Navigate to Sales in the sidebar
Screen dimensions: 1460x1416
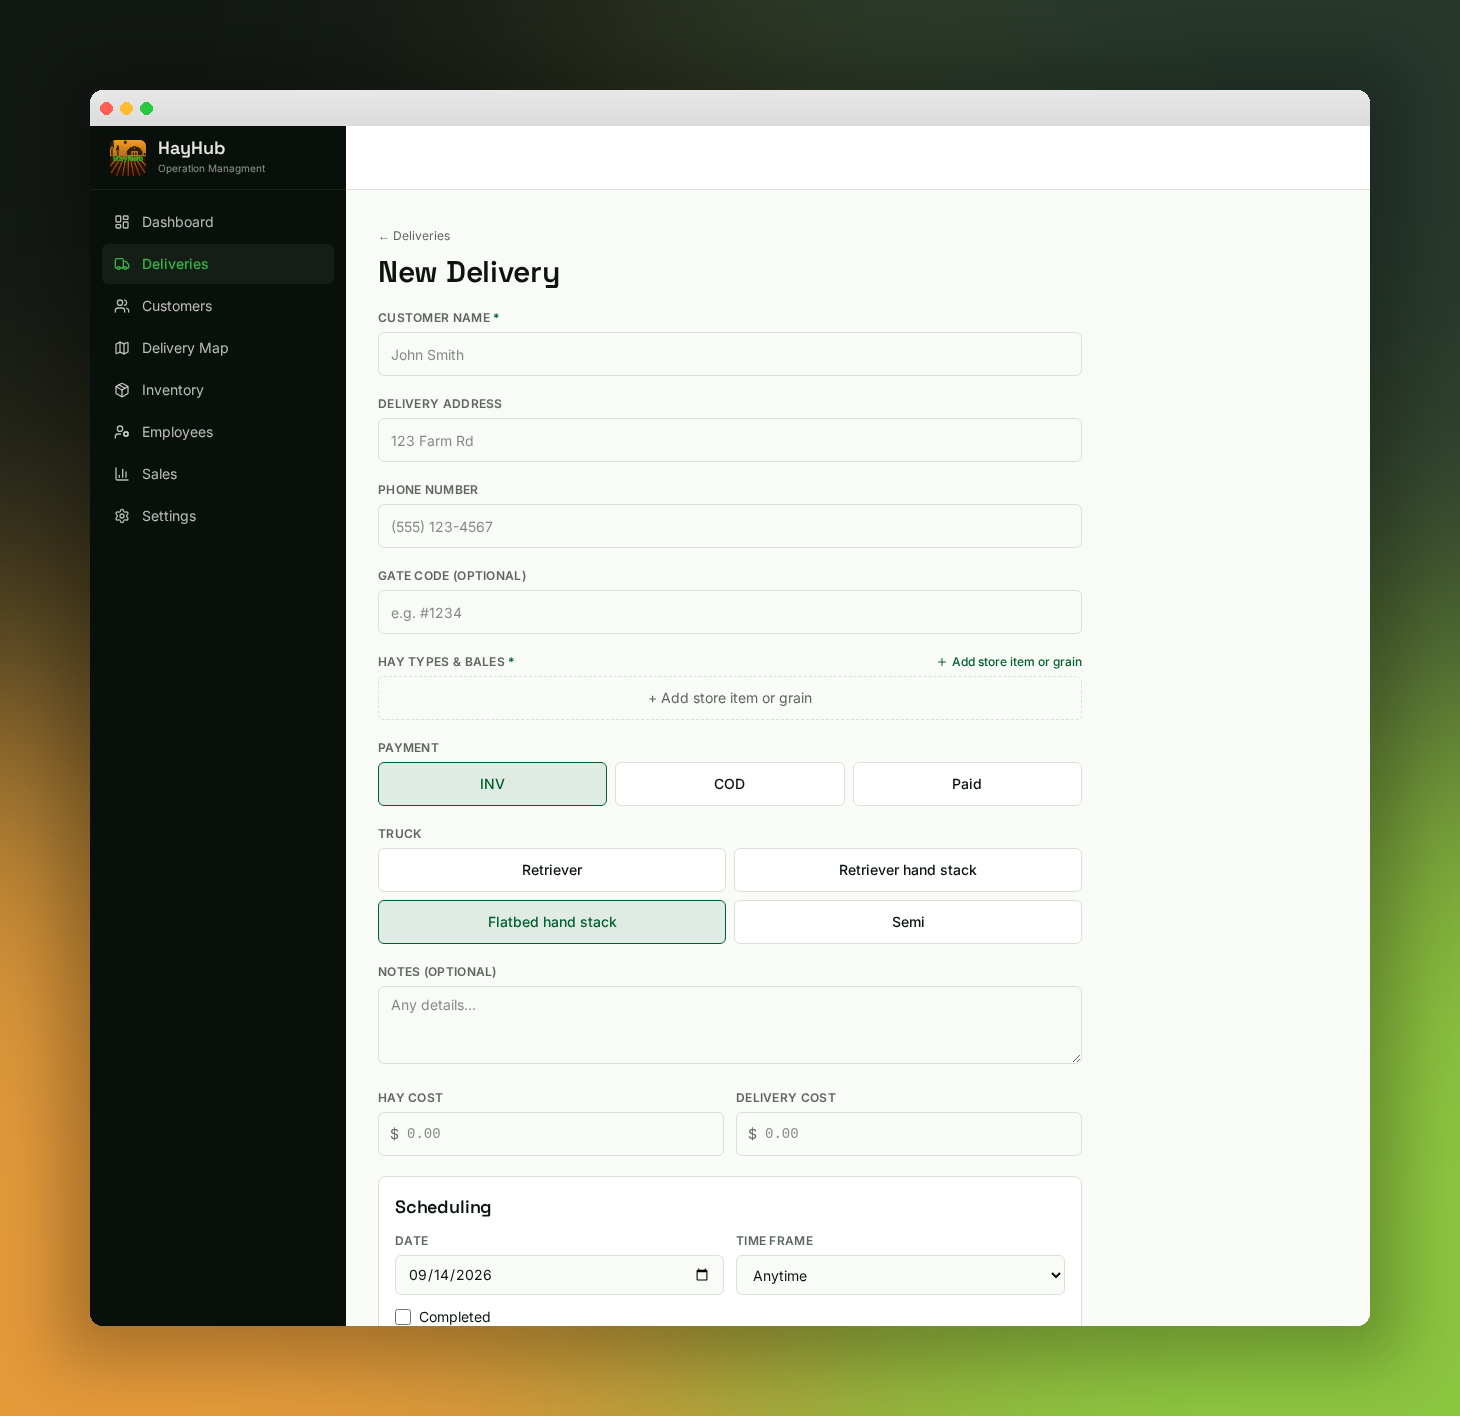point(218,474)
